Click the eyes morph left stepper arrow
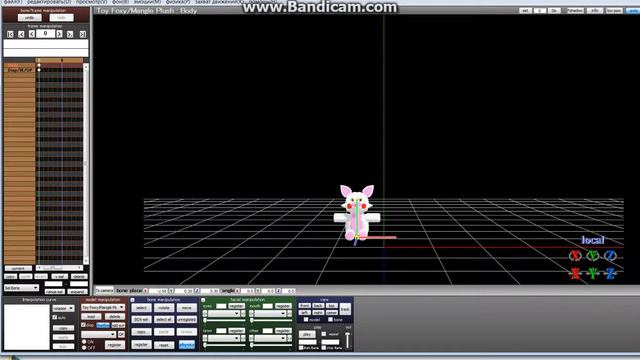640x360 pixels. [x=205, y=313]
